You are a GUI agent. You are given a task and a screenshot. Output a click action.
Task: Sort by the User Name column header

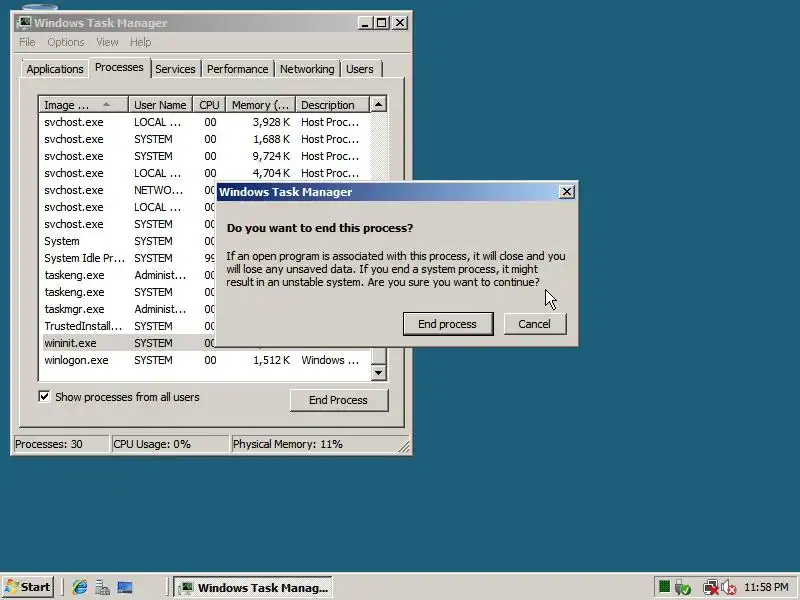160,105
